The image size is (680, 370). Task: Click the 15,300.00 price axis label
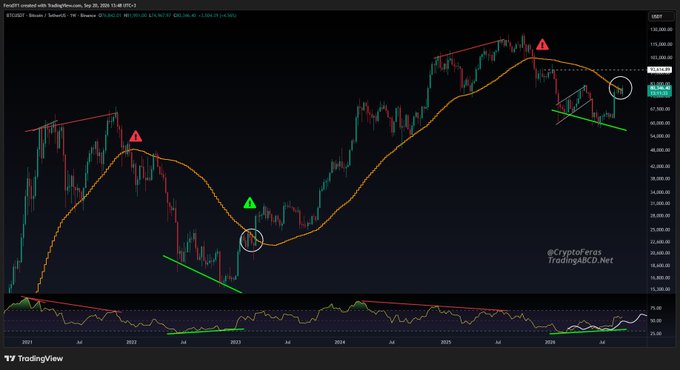coord(660,289)
